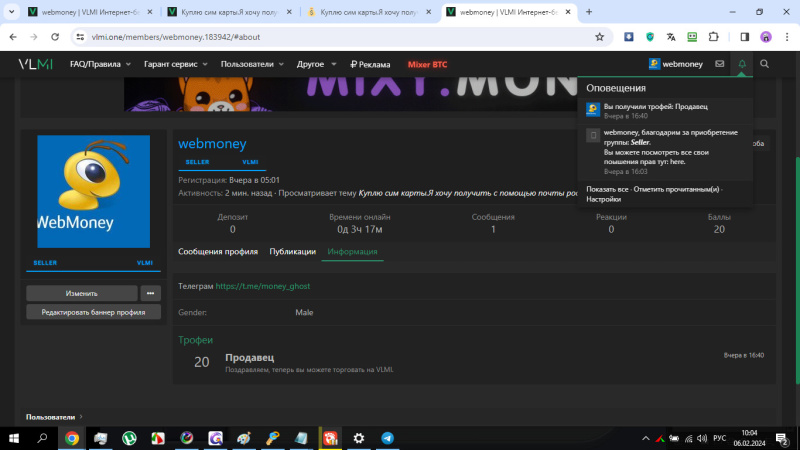The image size is (800, 450).
Task: Open the Extensions puzzle piece icon
Action: (713, 37)
